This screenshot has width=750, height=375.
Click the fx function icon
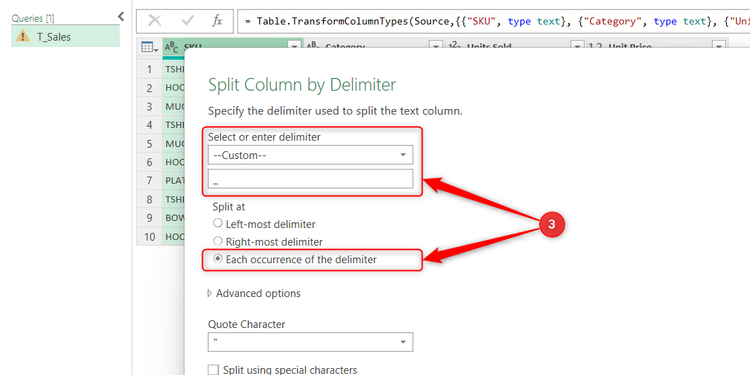(217, 21)
